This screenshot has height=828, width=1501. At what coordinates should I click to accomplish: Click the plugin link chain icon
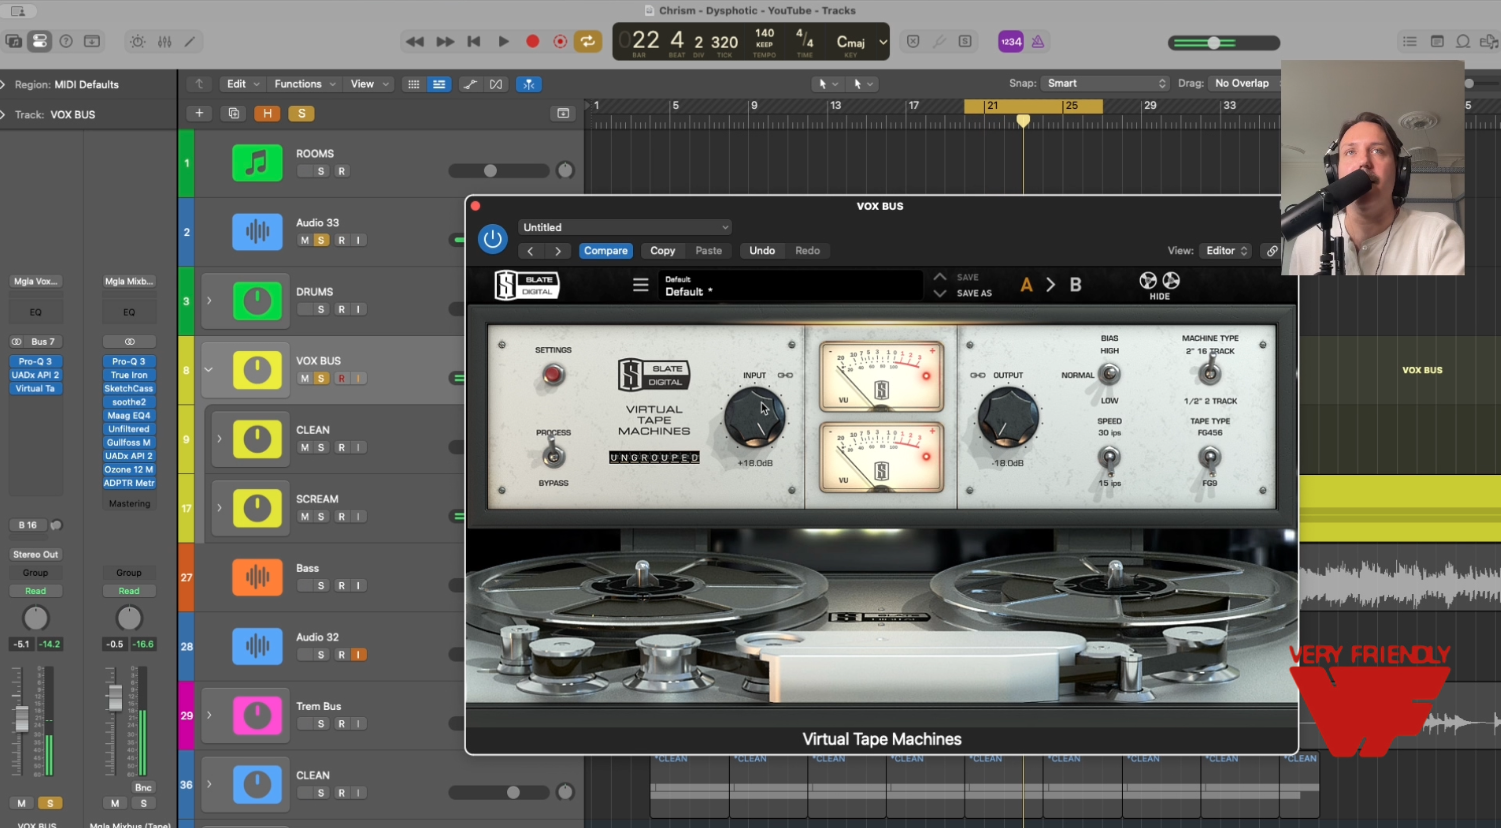[x=1271, y=251]
